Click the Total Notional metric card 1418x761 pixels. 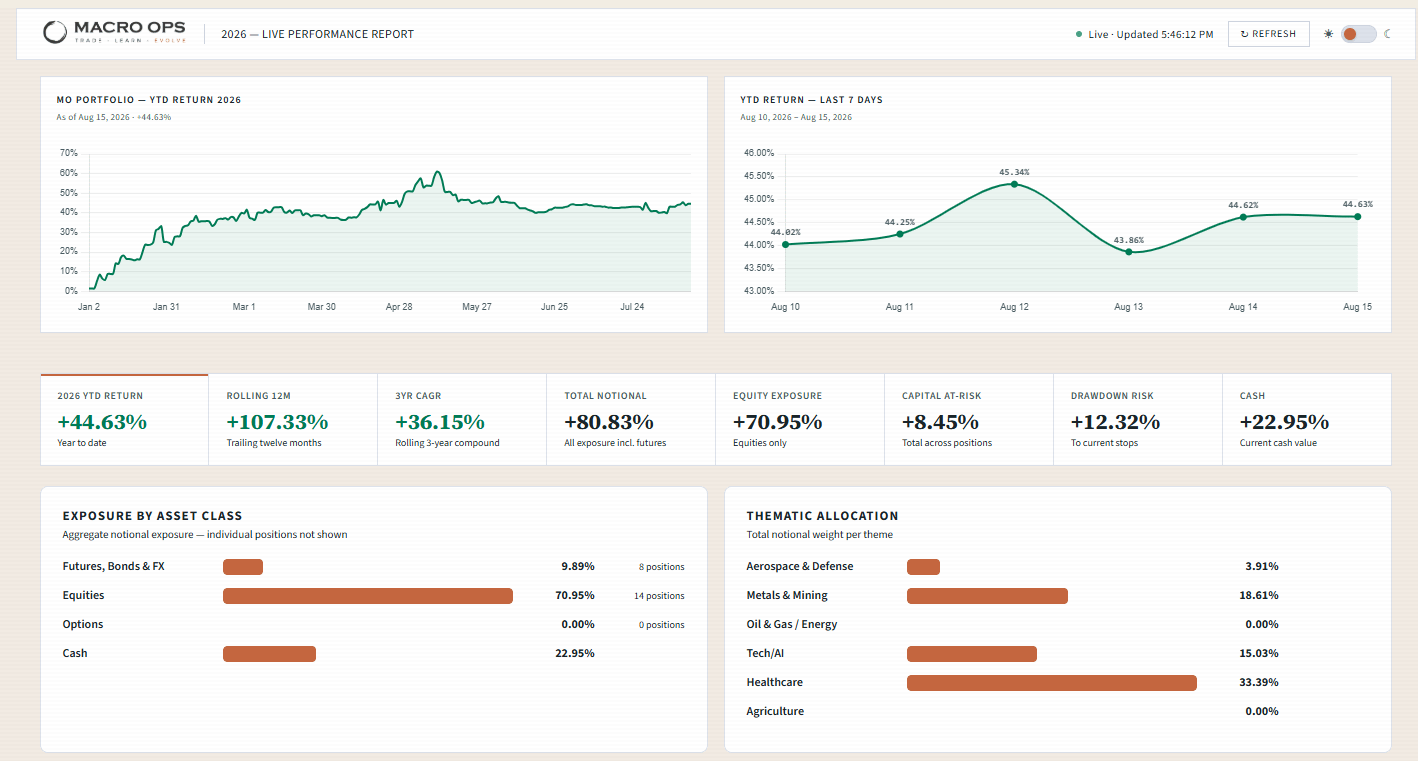point(631,419)
